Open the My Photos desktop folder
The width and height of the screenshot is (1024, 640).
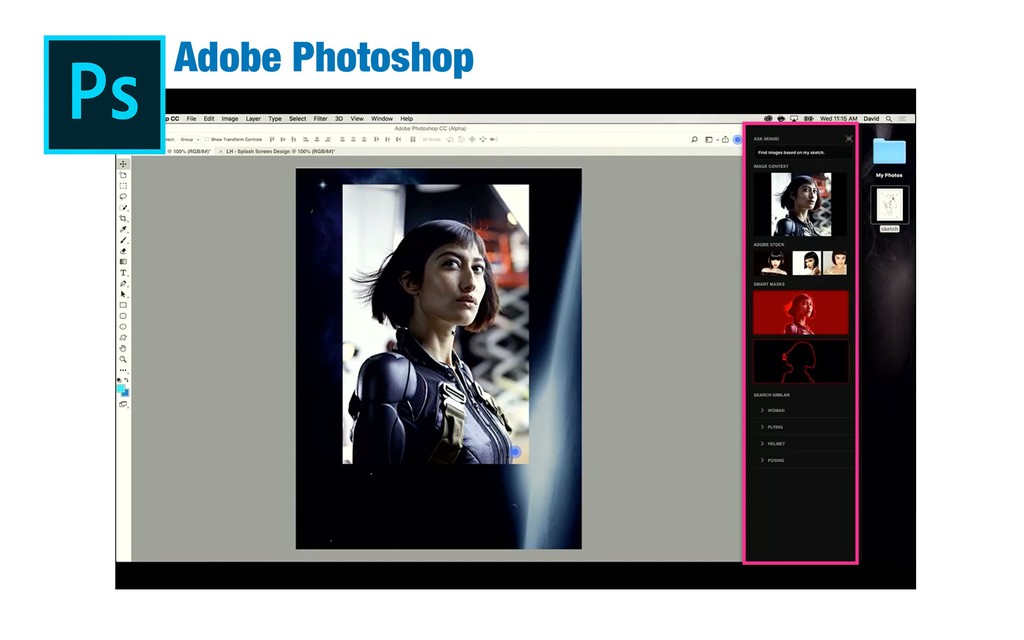[x=889, y=157]
